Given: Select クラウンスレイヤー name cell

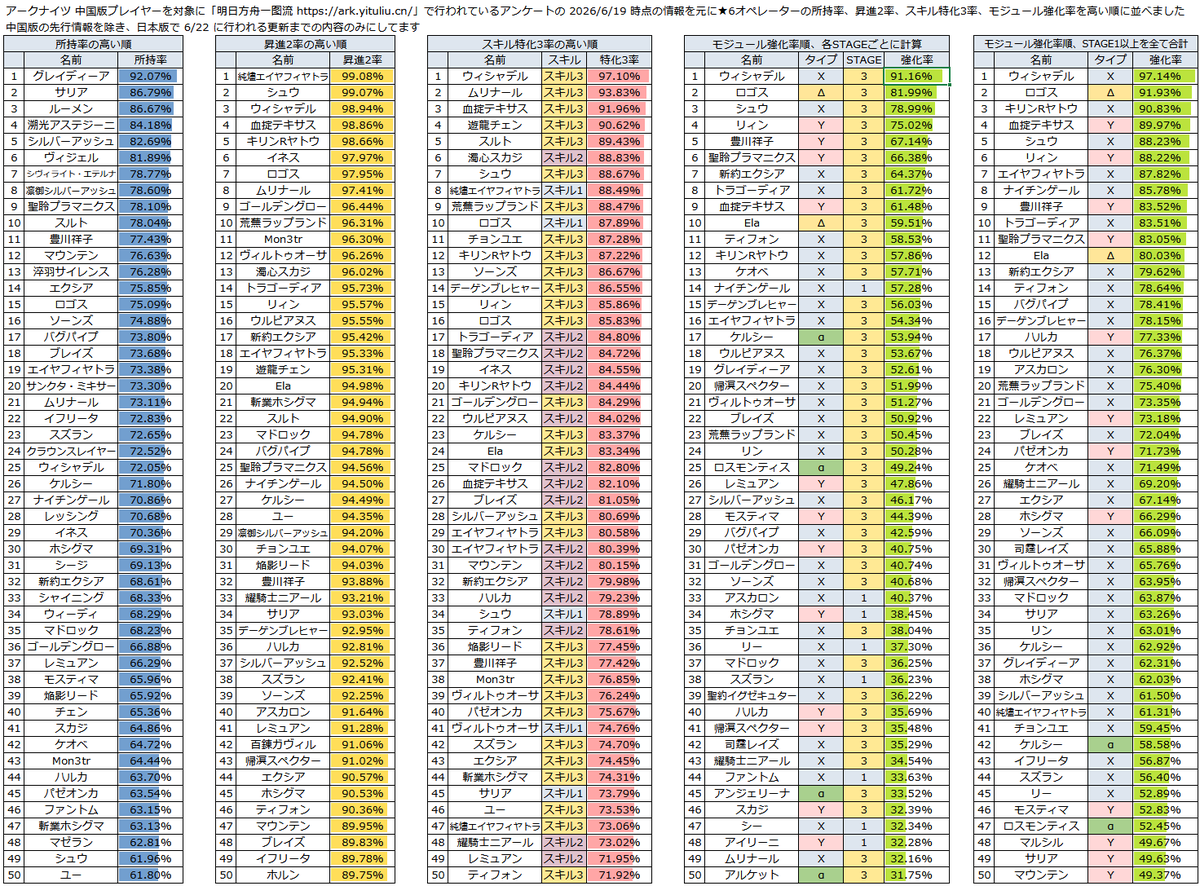Looking at the screenshot, I should (x=72, y=450).
